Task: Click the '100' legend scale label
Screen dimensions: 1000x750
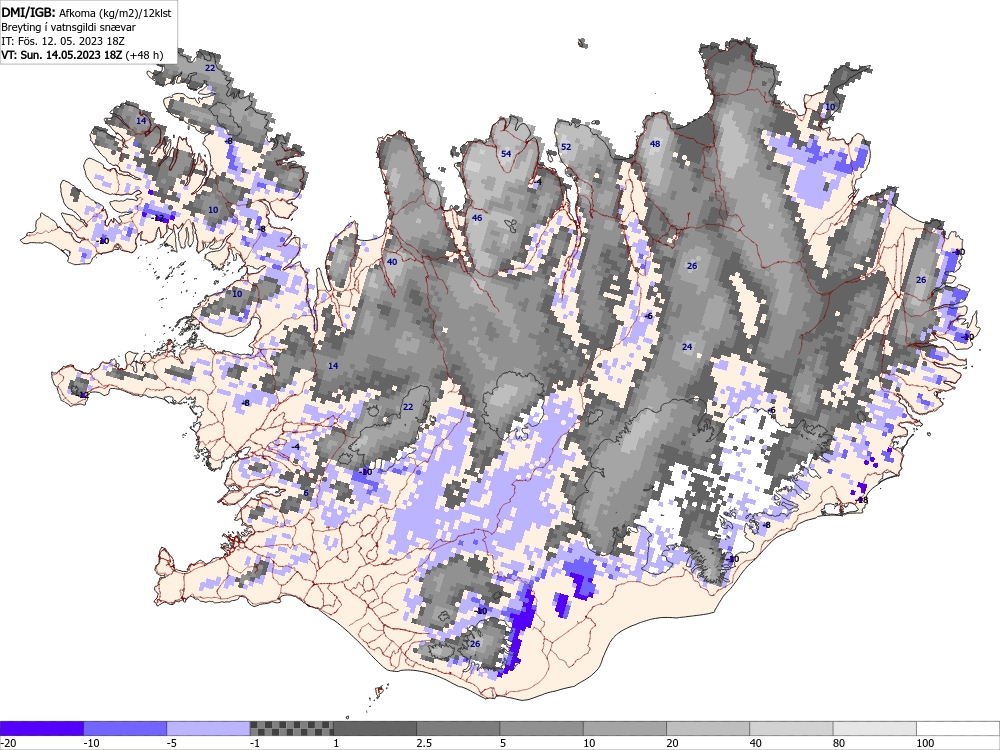Action: [x=925, y=744]
